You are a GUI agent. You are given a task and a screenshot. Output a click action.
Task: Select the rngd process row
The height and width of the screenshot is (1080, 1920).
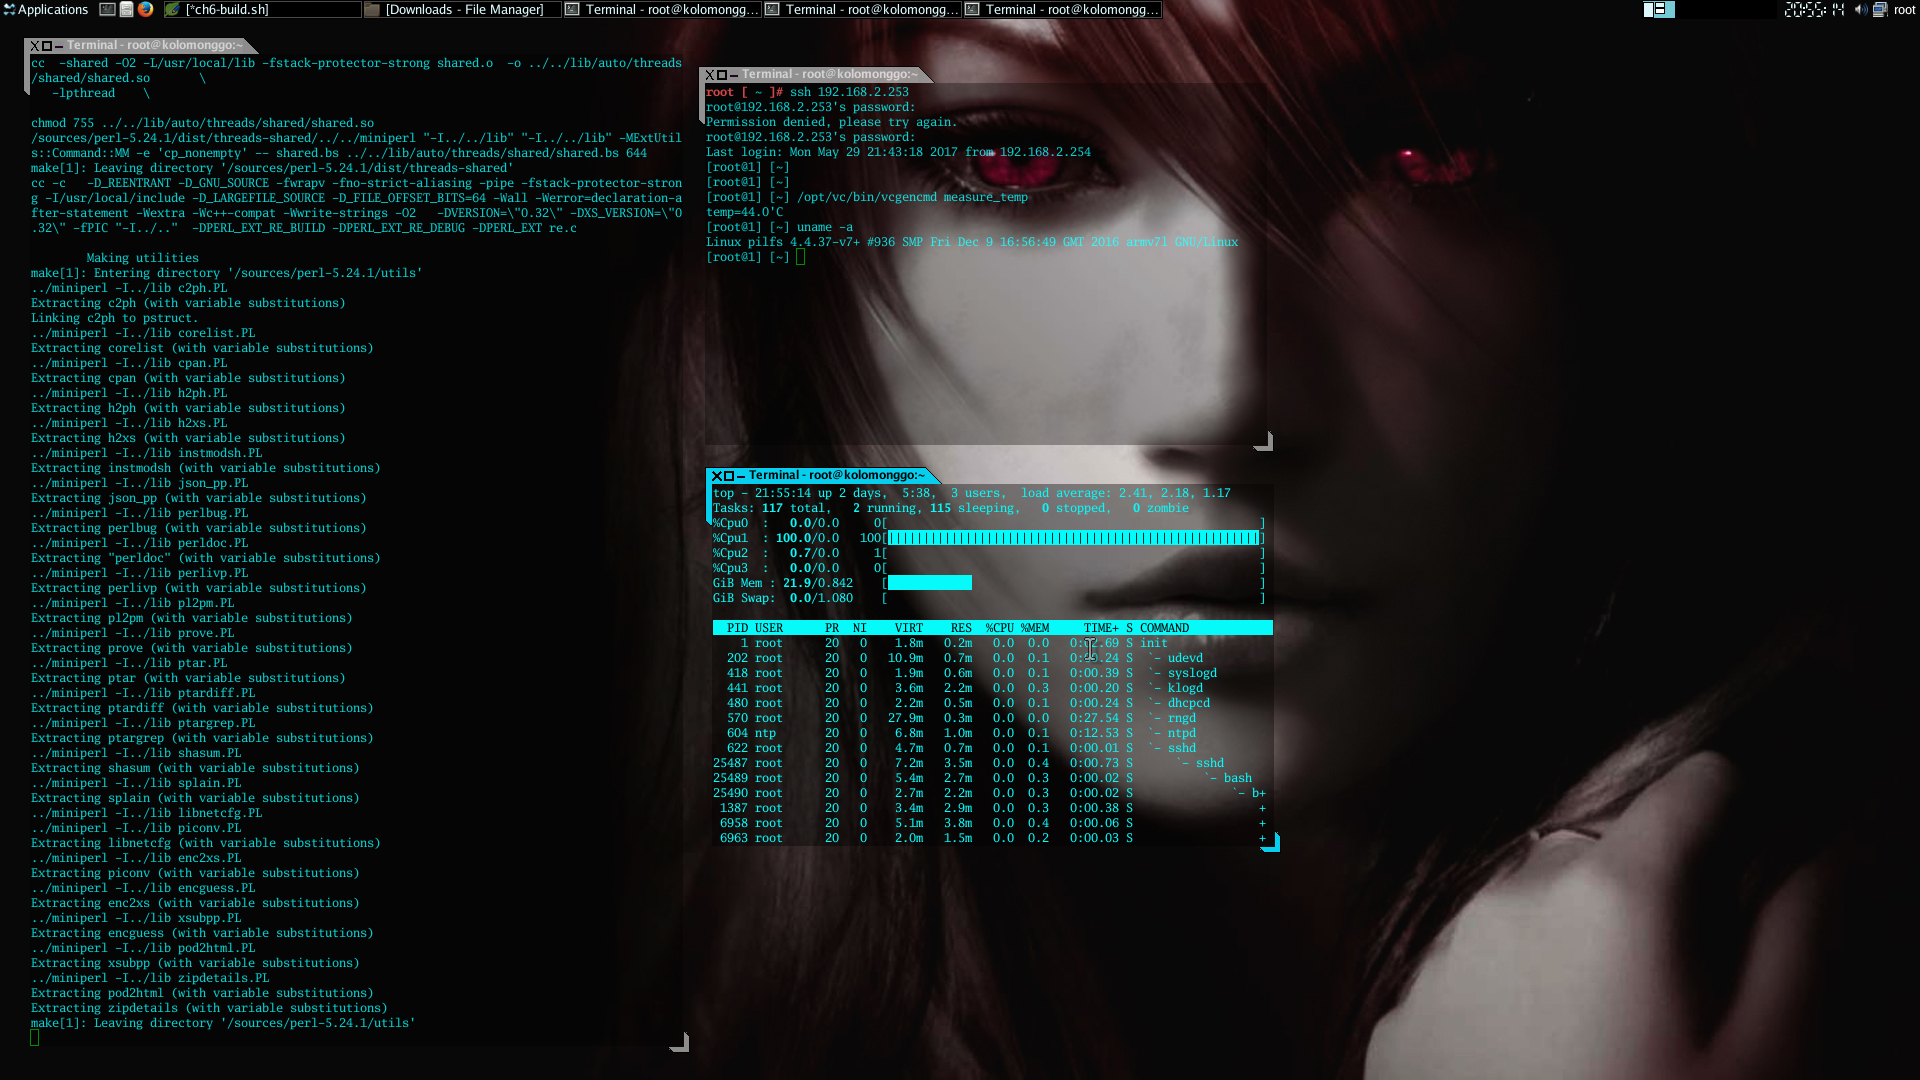pyautogui.click(x=992, y=718)
